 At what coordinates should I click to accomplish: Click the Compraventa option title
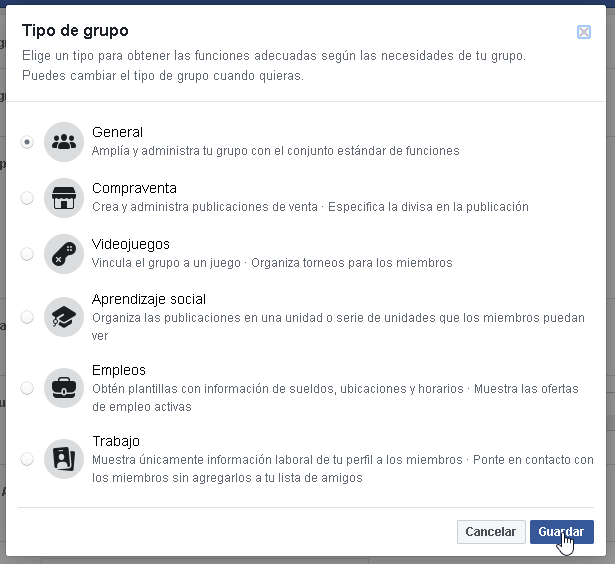pyautogui.click(x=135, y=188)
